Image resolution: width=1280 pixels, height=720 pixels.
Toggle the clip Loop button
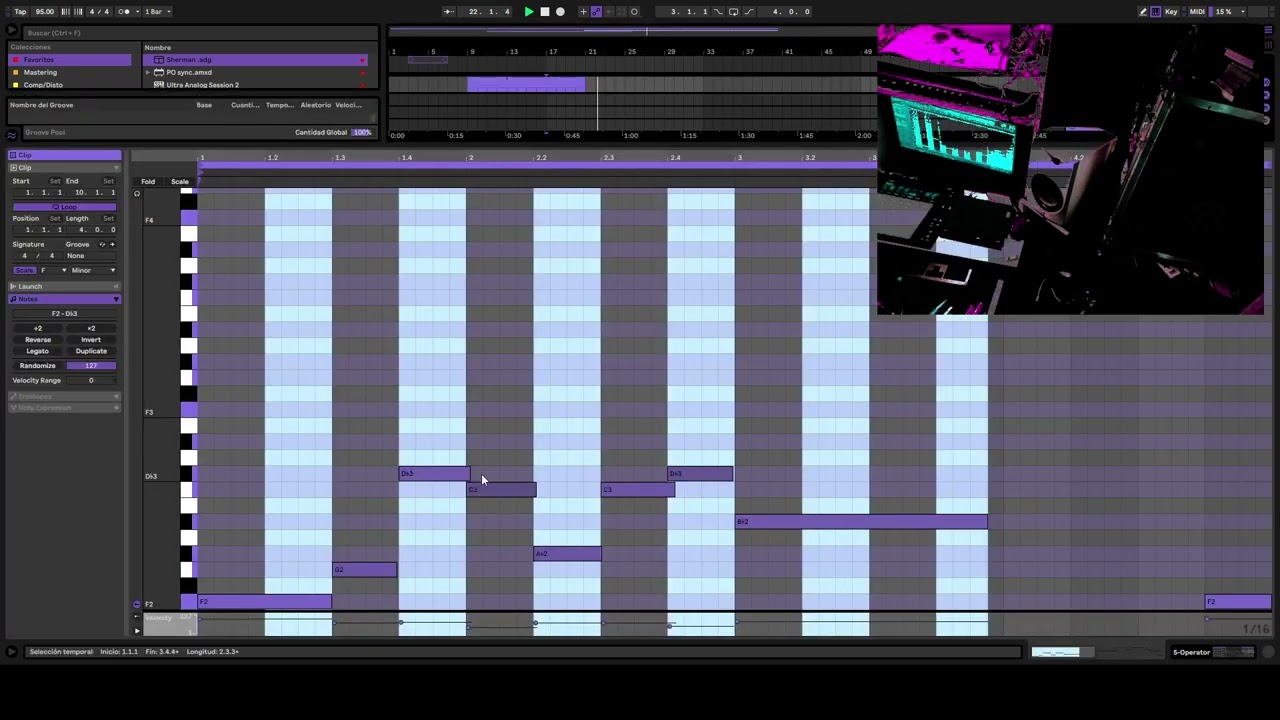(x=65, y=207)
